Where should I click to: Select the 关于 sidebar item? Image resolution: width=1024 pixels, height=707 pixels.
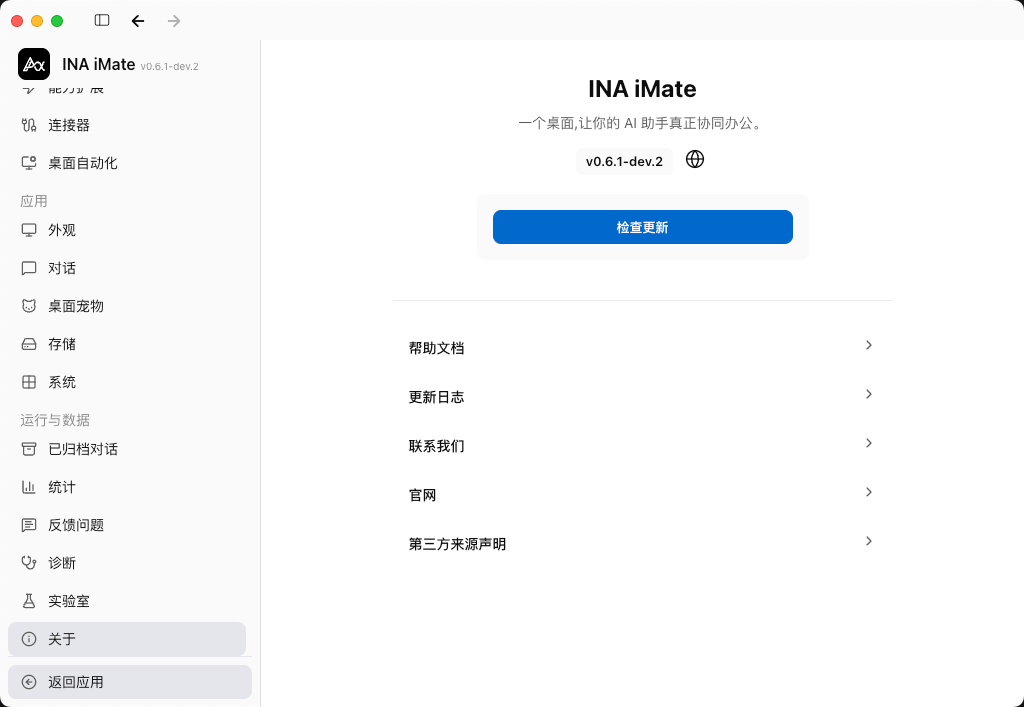[127, 639]
